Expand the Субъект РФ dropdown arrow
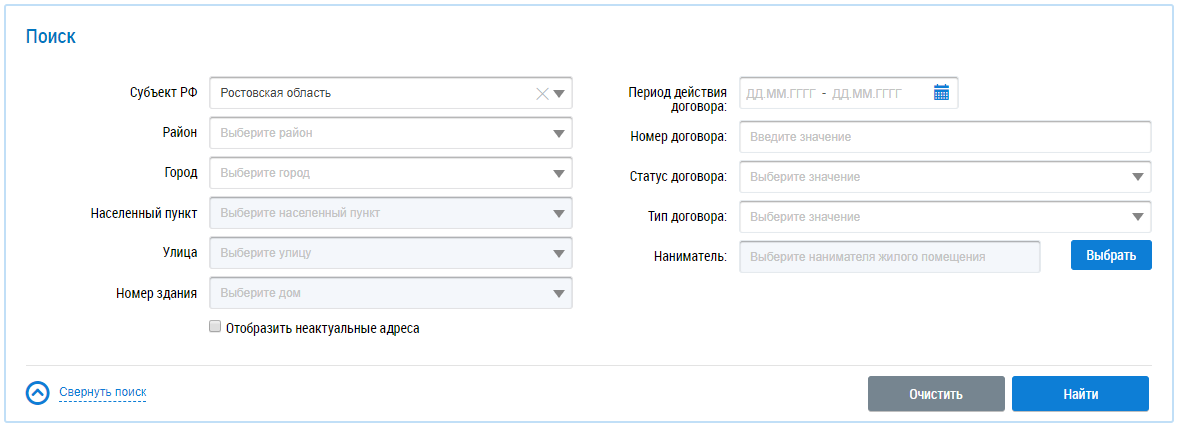Screen dimensions: 1182x429 coord(559,94)
